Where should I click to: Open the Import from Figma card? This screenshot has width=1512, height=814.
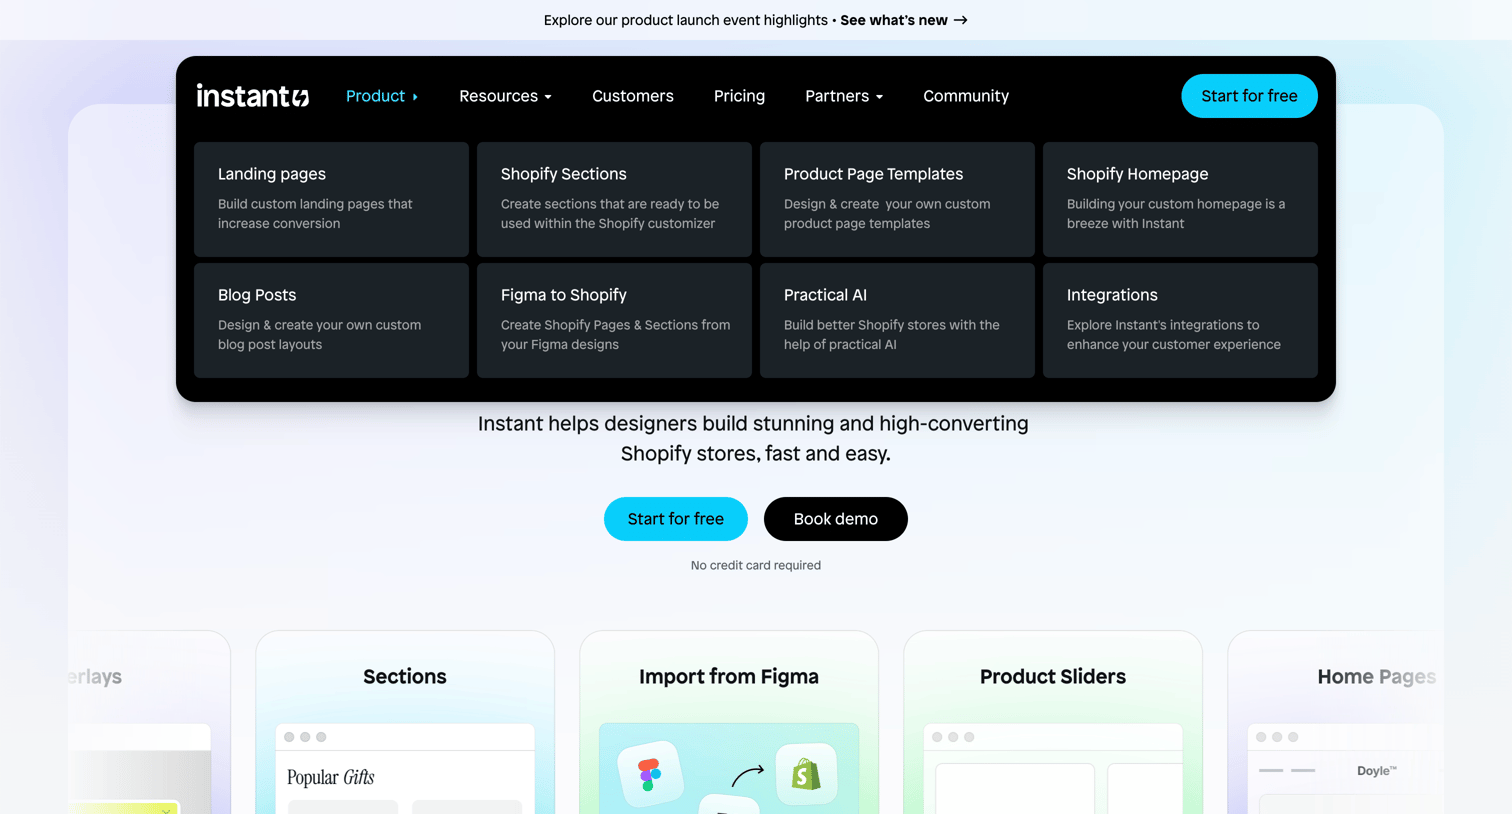729,722
